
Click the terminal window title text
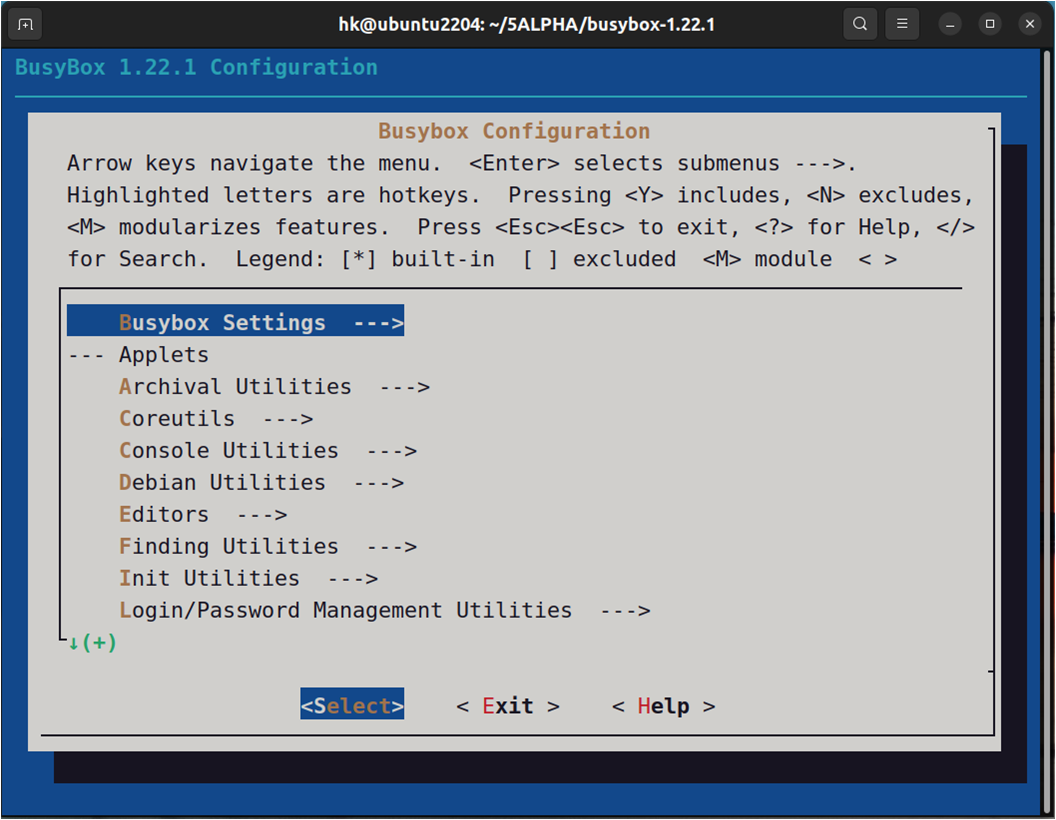pyautogui.click(x=527, y=25)
